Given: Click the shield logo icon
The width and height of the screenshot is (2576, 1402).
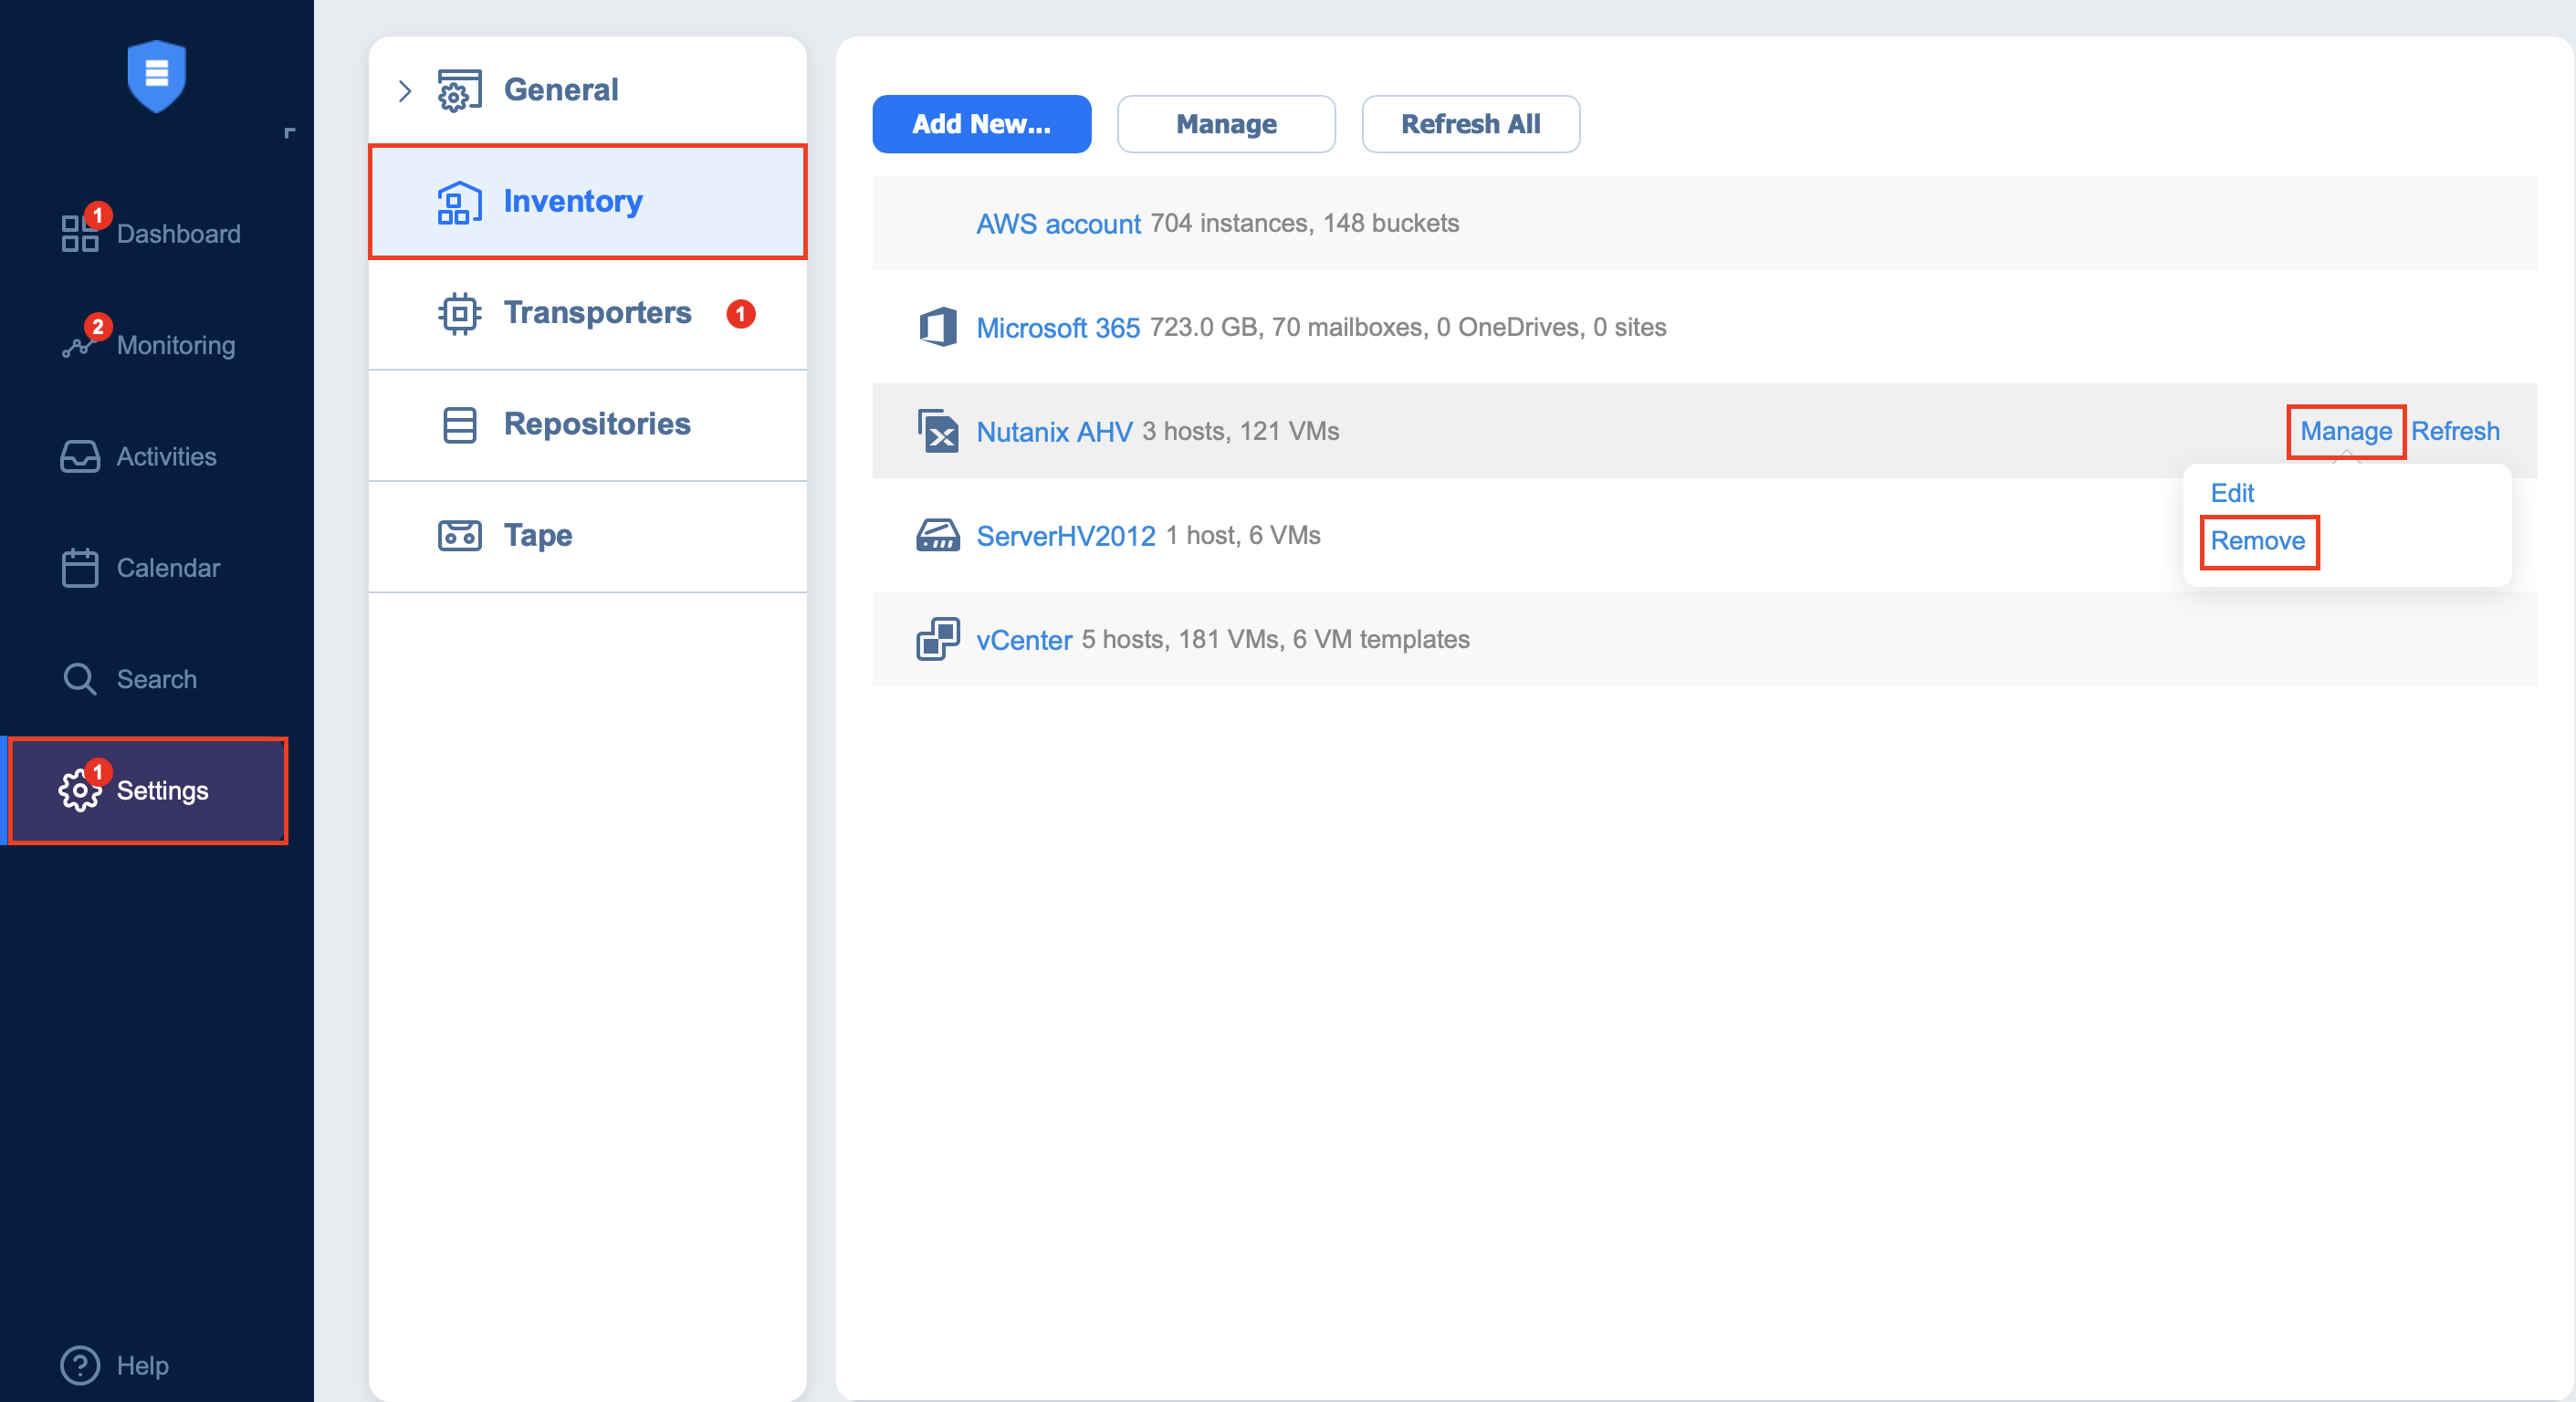Looking at the screenshot, I should (156, 75).
